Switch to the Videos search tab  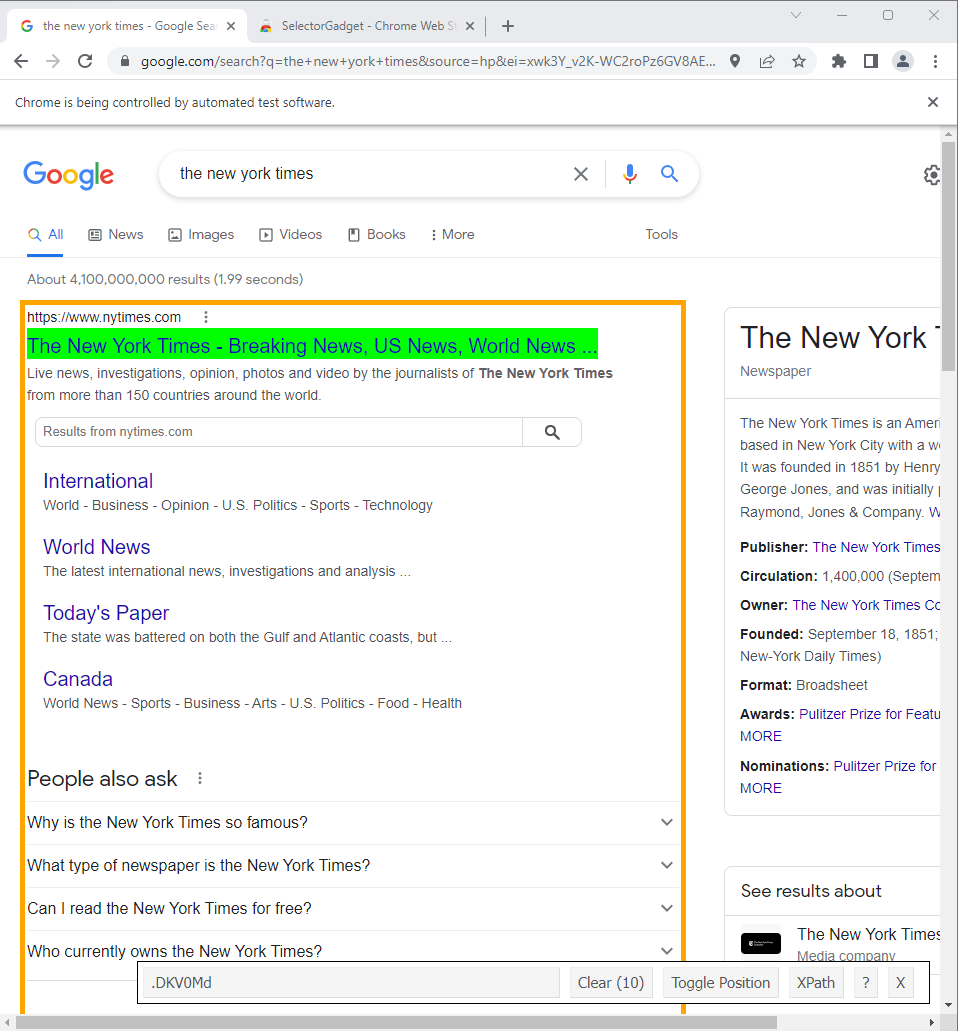291,235
